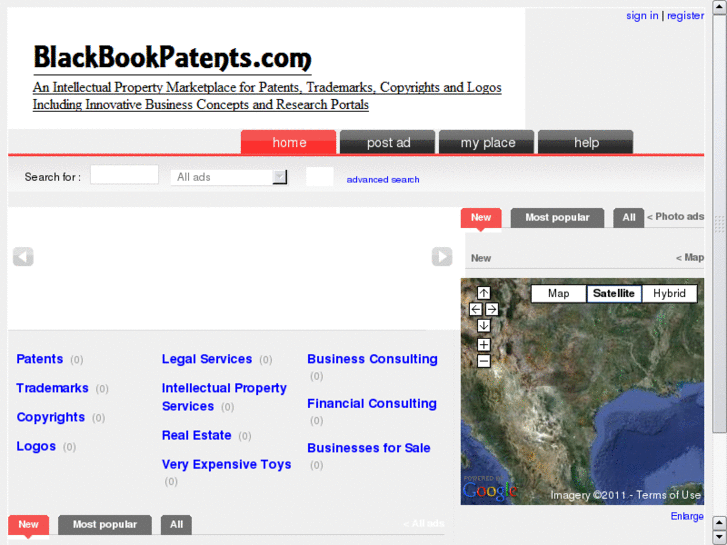
Task: Click the sign in link
Action: [642, 16]
